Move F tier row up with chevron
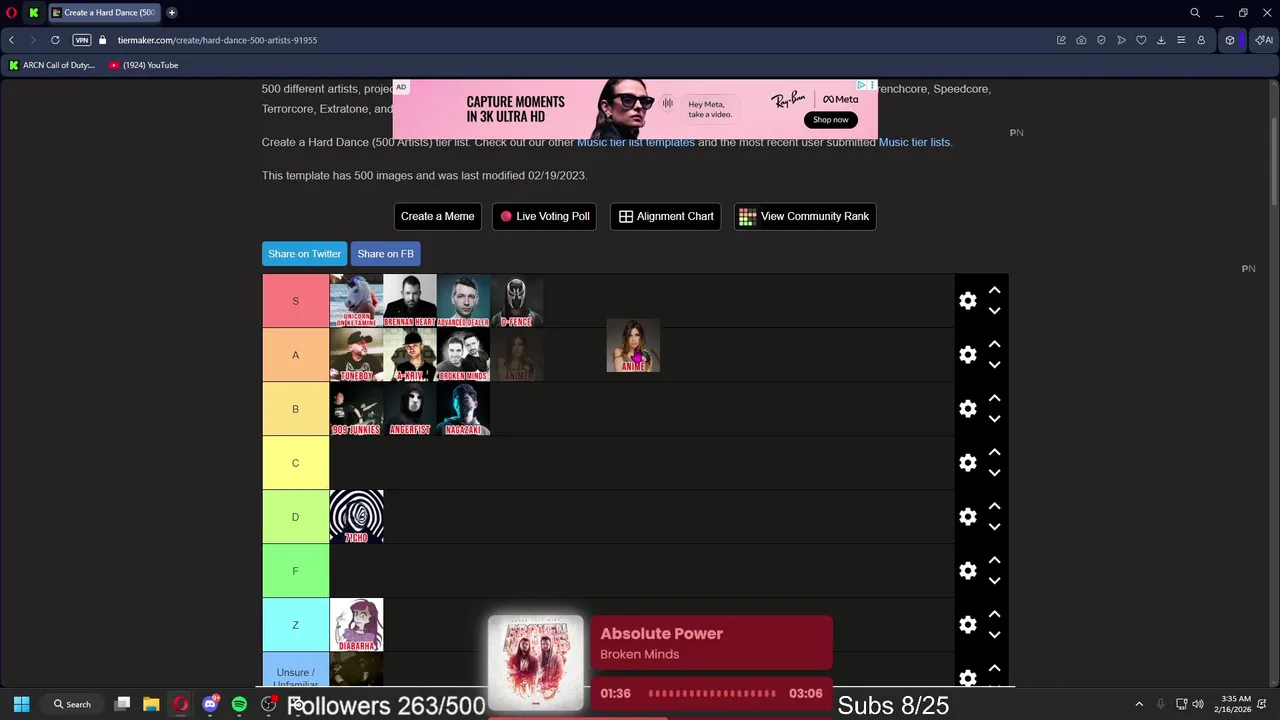1280x720 pixels. (x=994, y=560)
